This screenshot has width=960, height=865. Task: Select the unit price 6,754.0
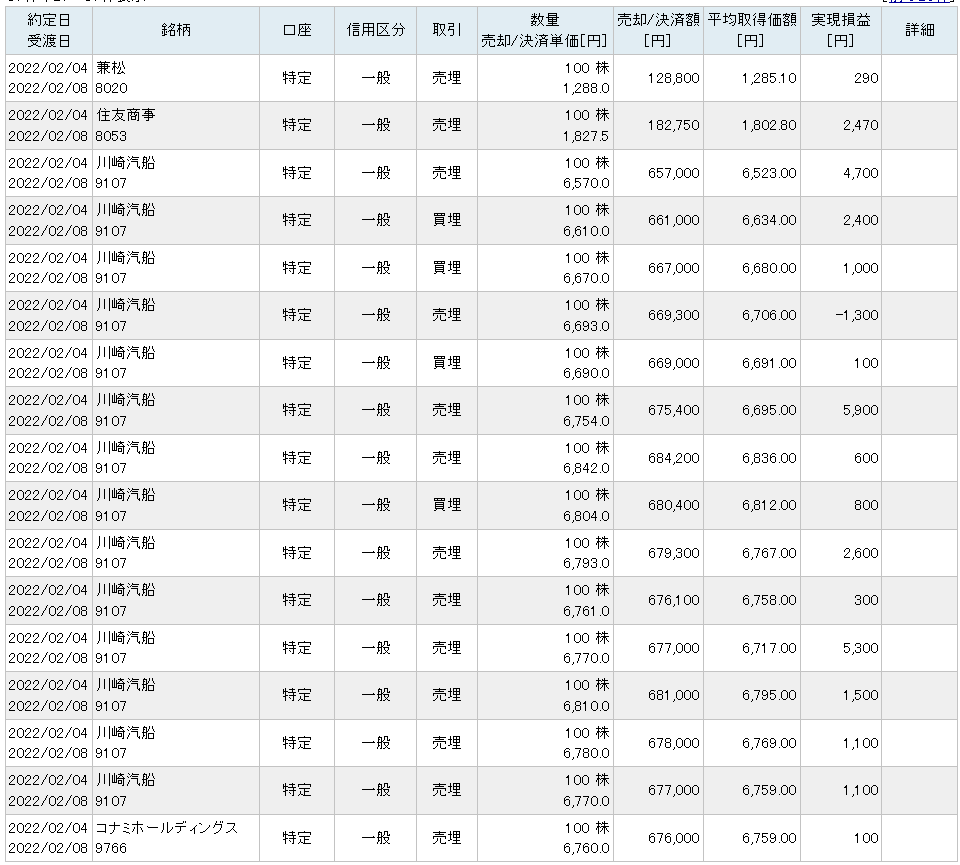tap(587, 421)
